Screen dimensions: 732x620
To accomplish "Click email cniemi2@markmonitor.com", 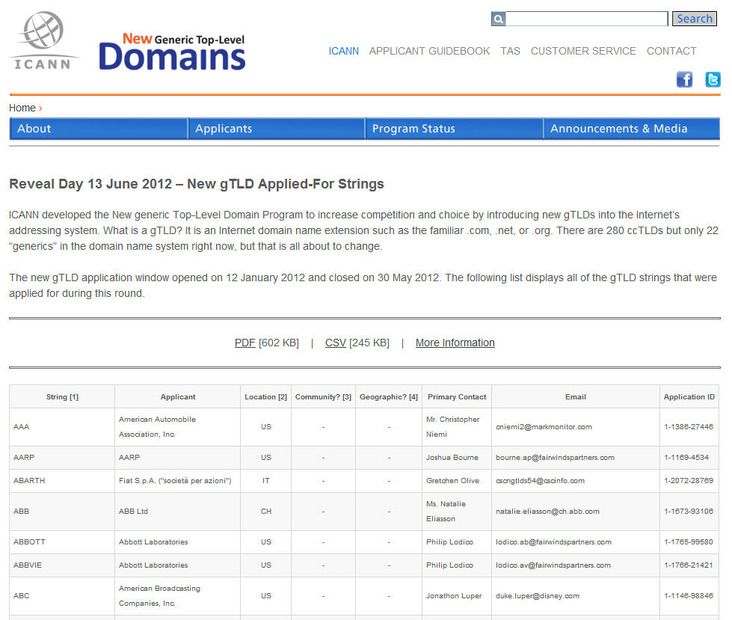I will (x=543, y=427).
